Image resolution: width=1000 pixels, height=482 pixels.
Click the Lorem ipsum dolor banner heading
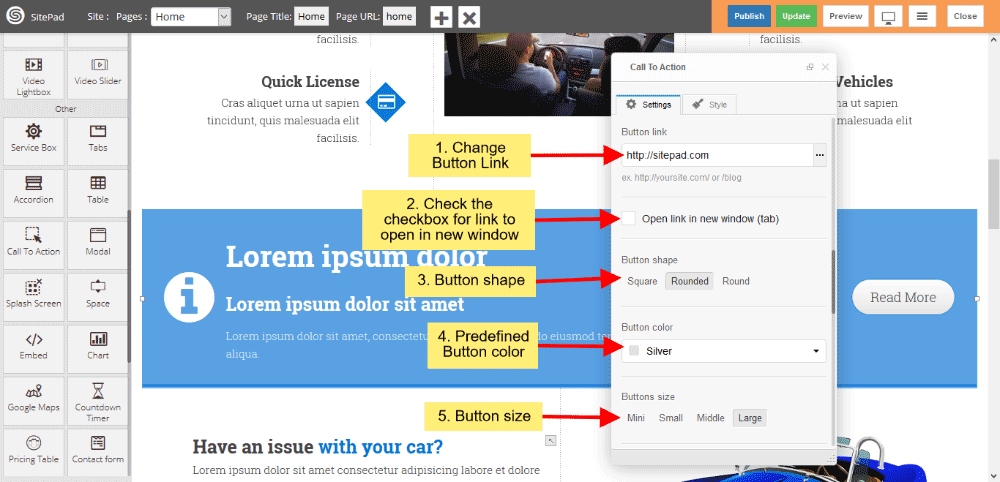pos(357,256)
